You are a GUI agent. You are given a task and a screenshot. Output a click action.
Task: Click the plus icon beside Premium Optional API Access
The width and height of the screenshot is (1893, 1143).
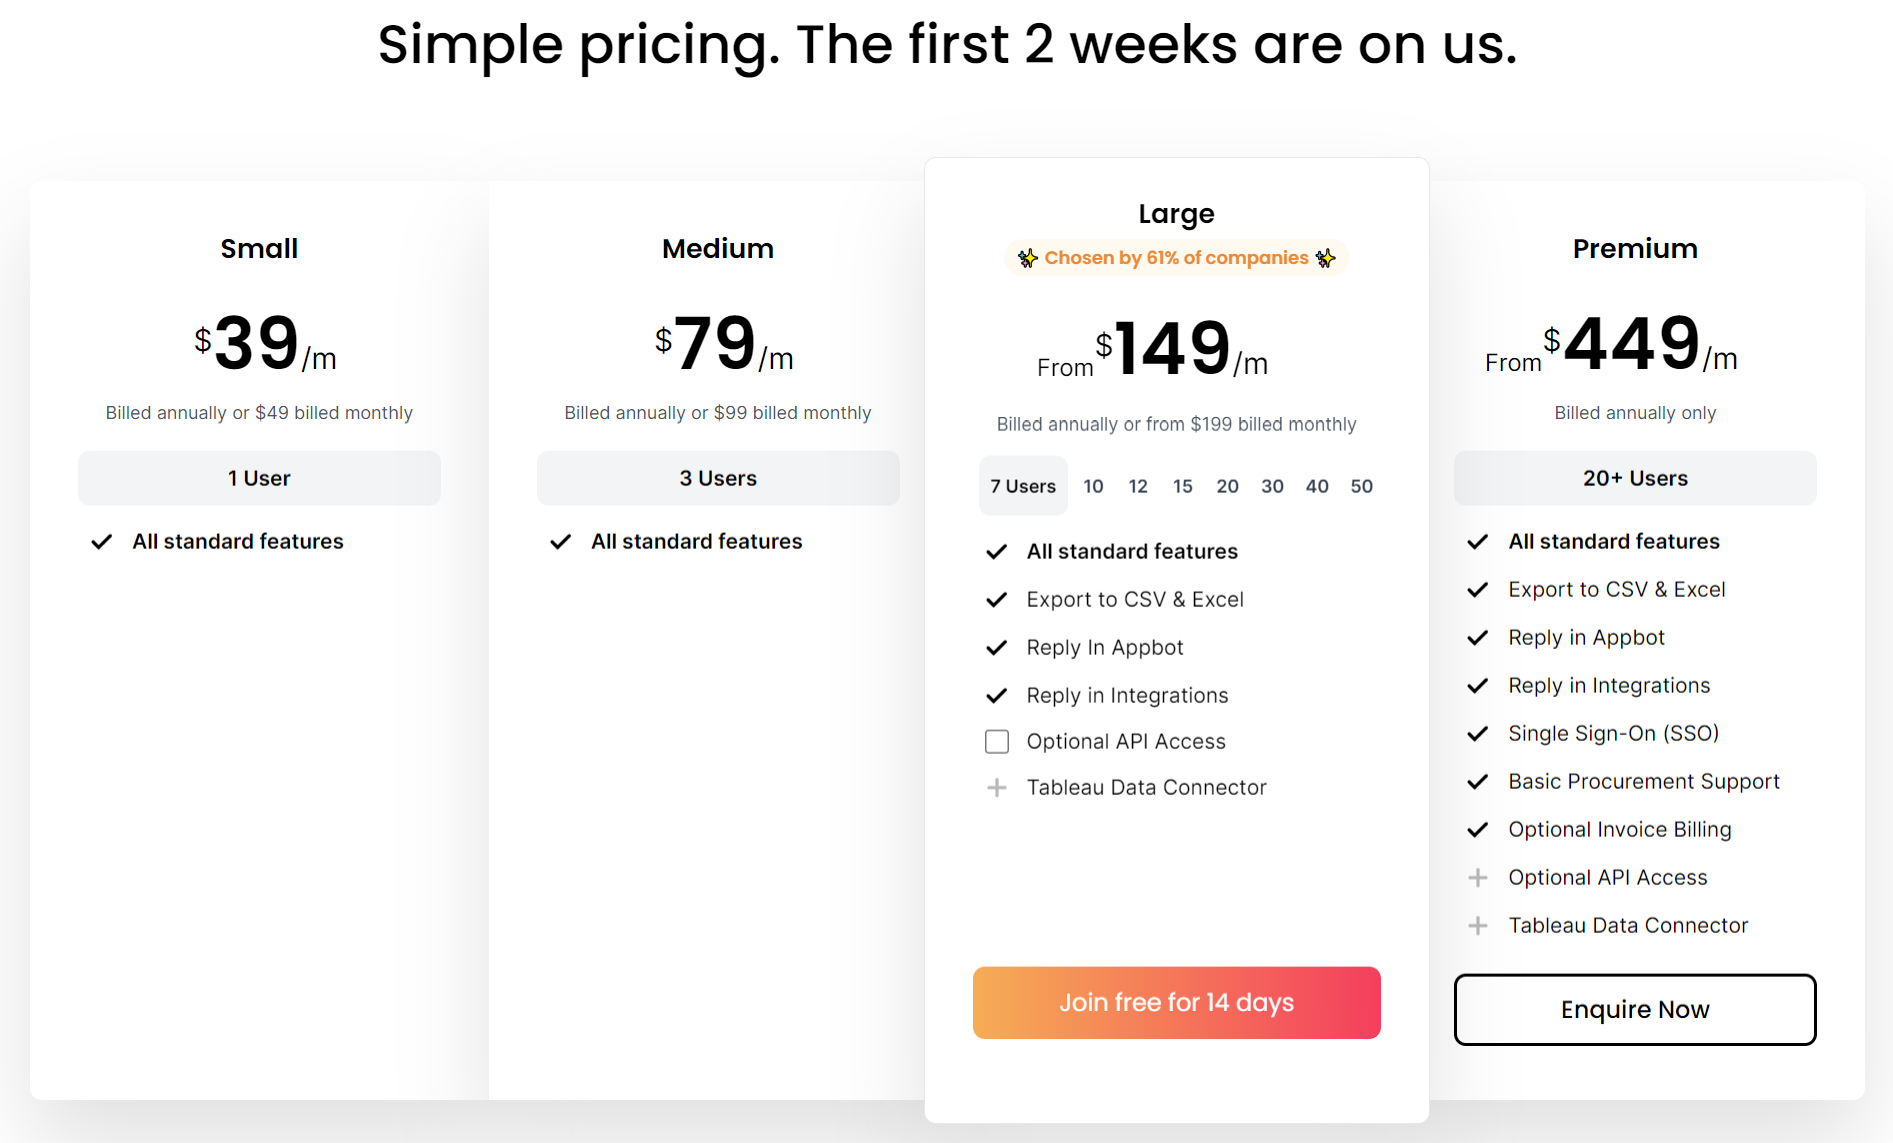click(1478, 878)
